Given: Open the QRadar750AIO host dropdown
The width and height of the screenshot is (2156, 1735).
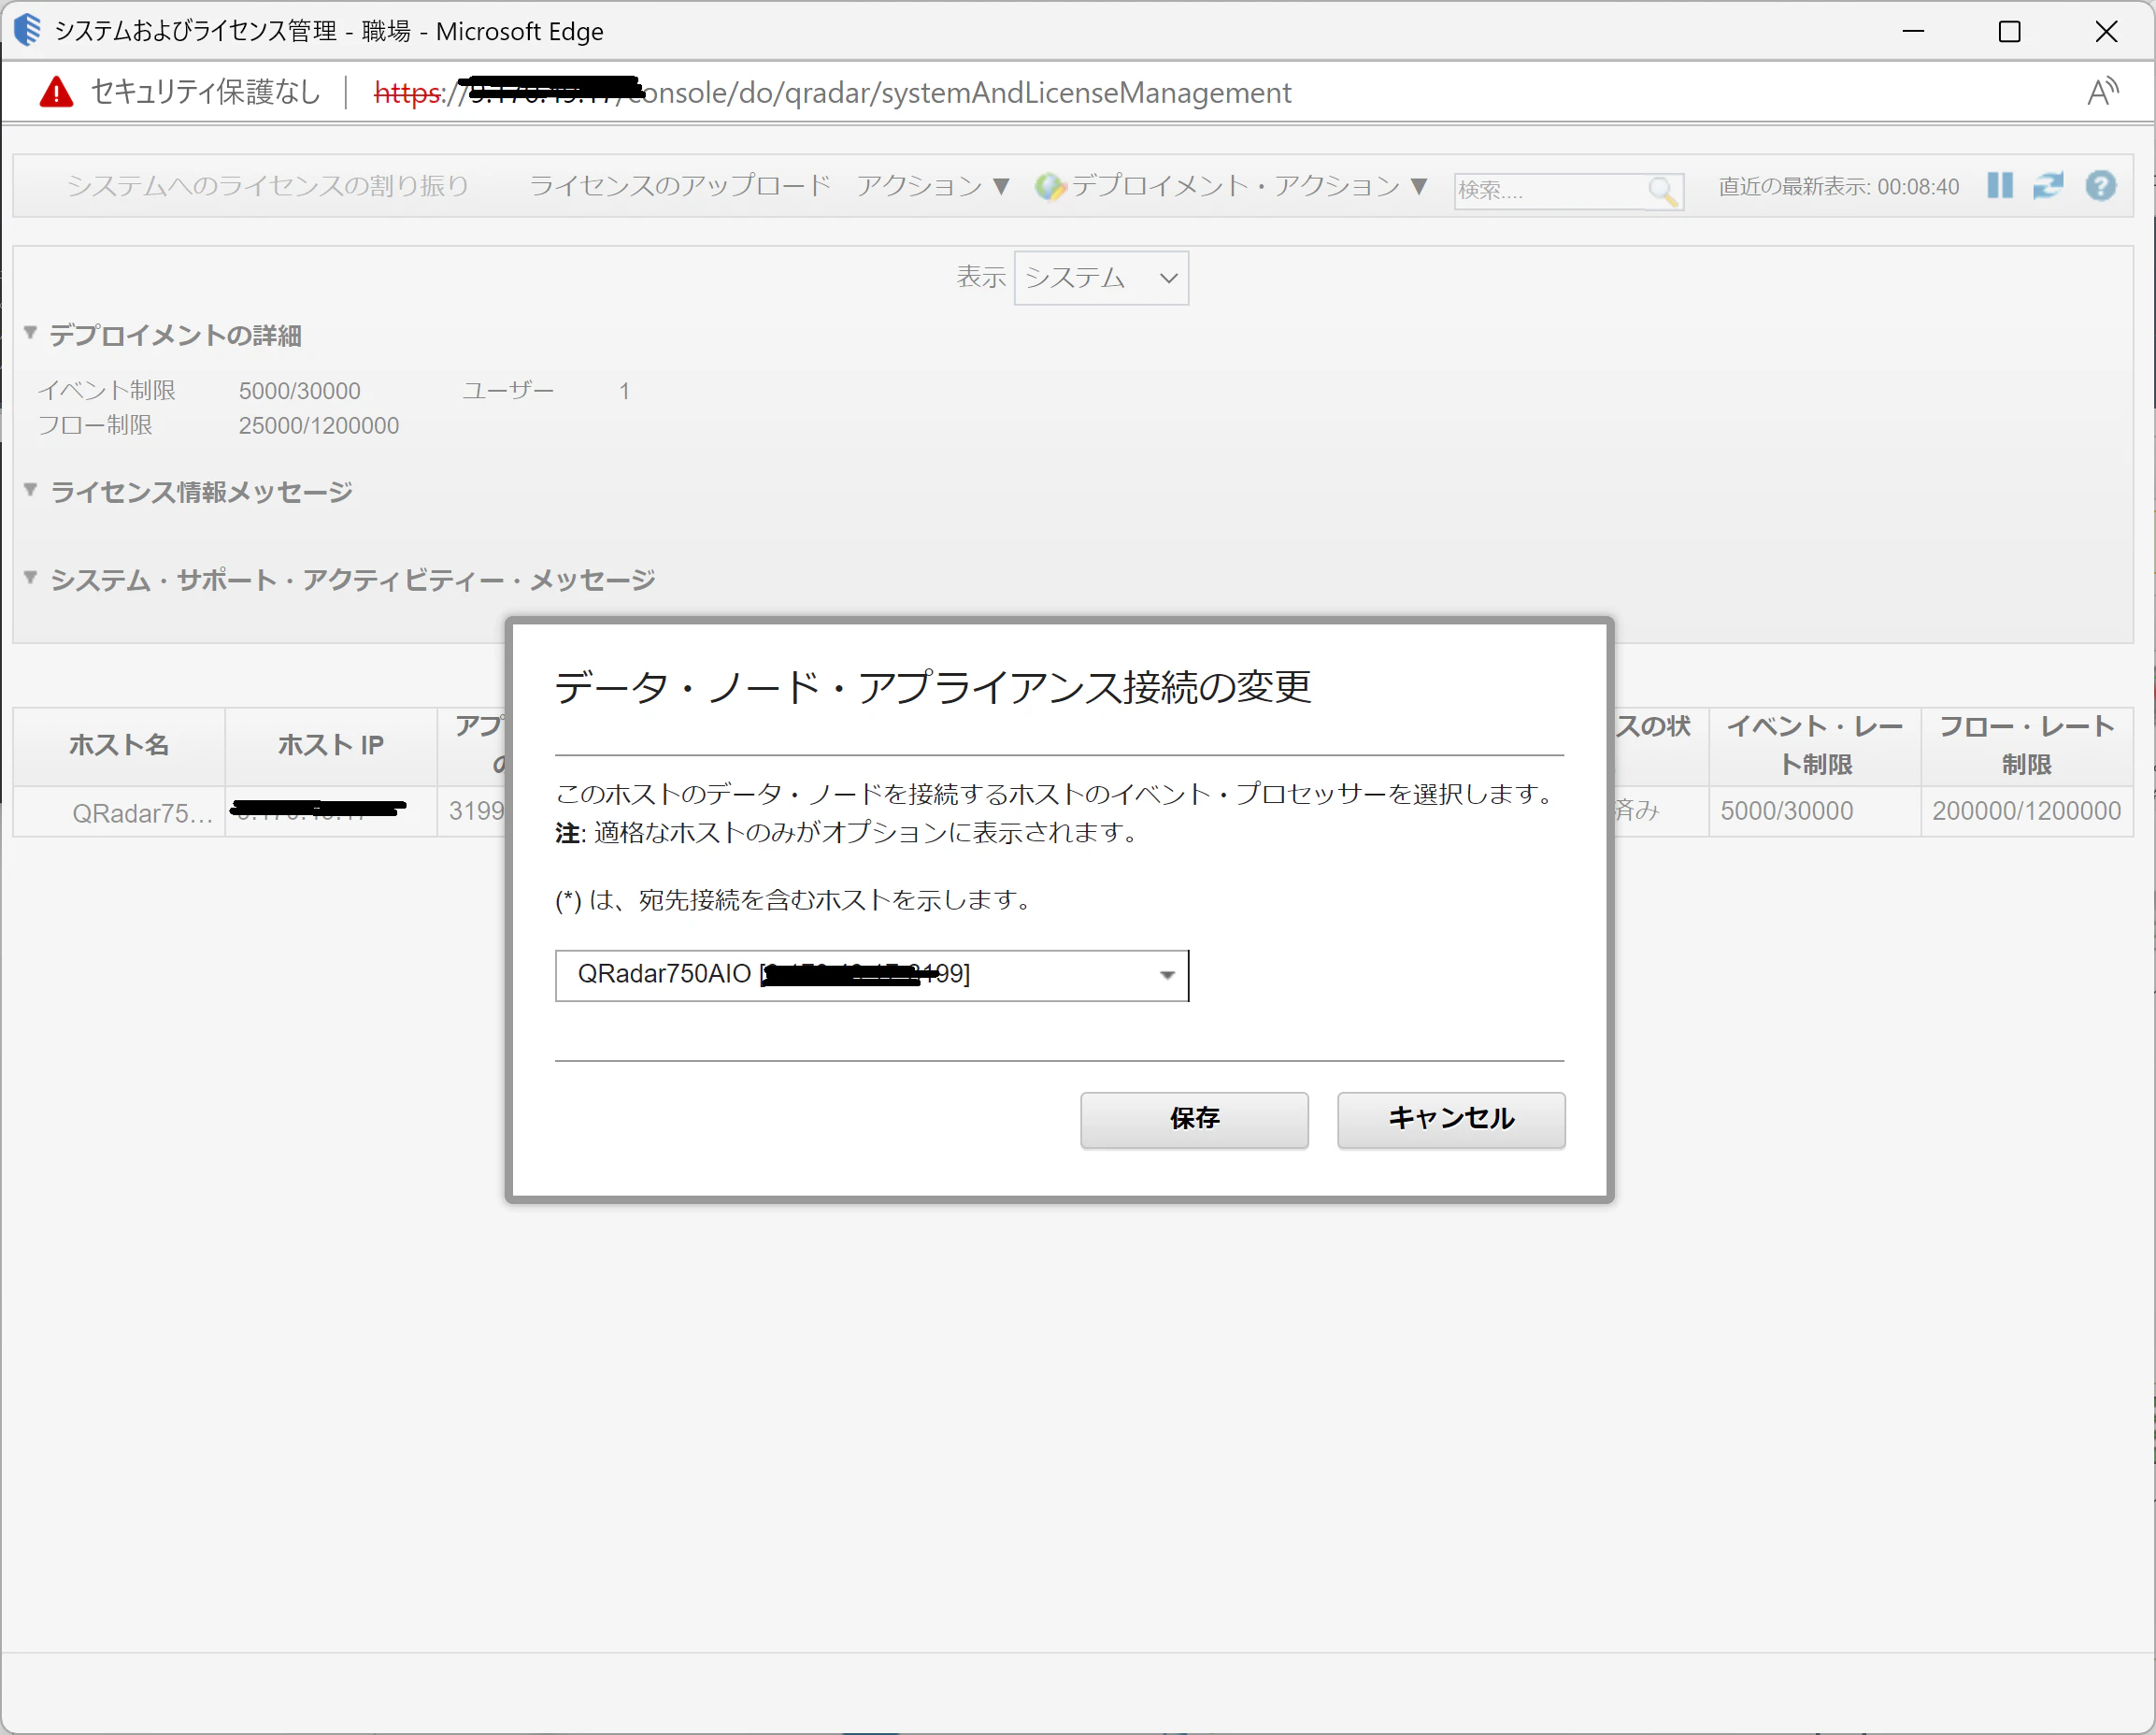Looking at the screenshot, I should [871, 974].
